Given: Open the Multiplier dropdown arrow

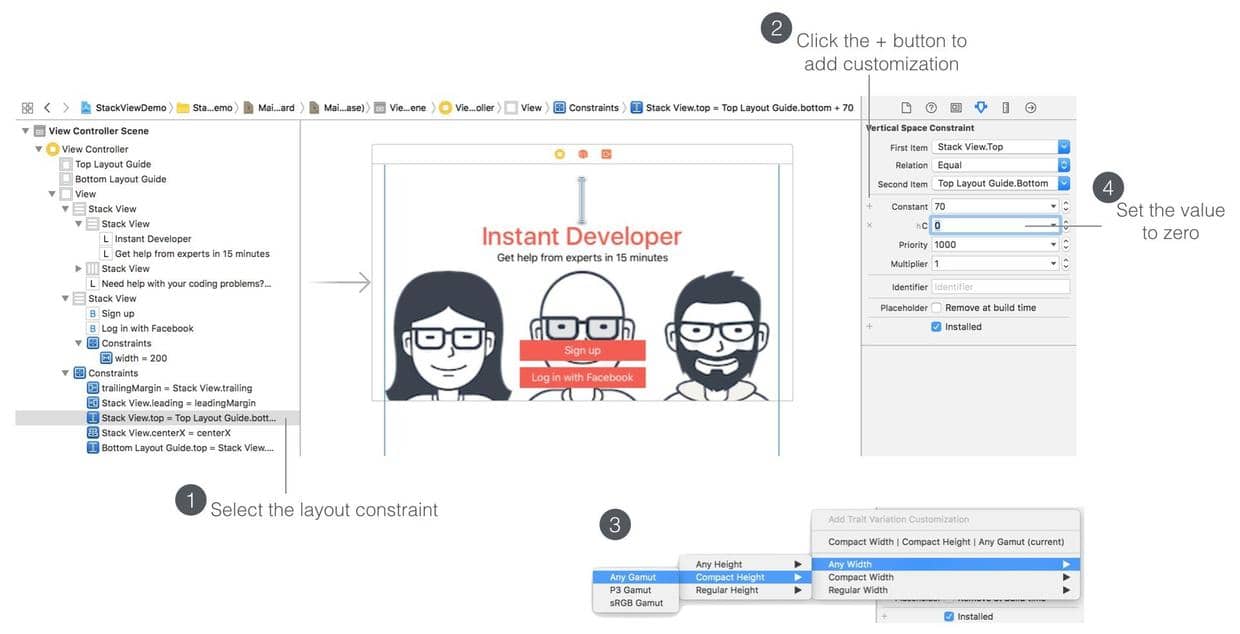Looking at the screenshot, I should pyautogui.click(x=1053, y=264).
